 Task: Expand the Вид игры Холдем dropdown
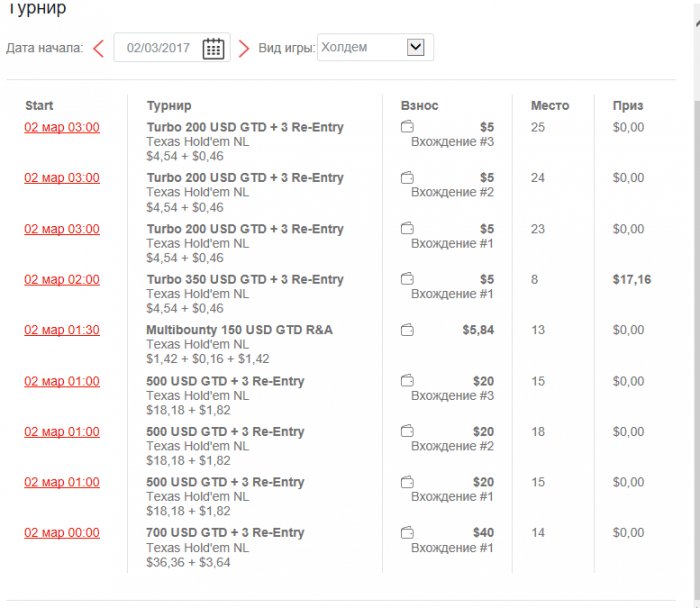[416, 47]
